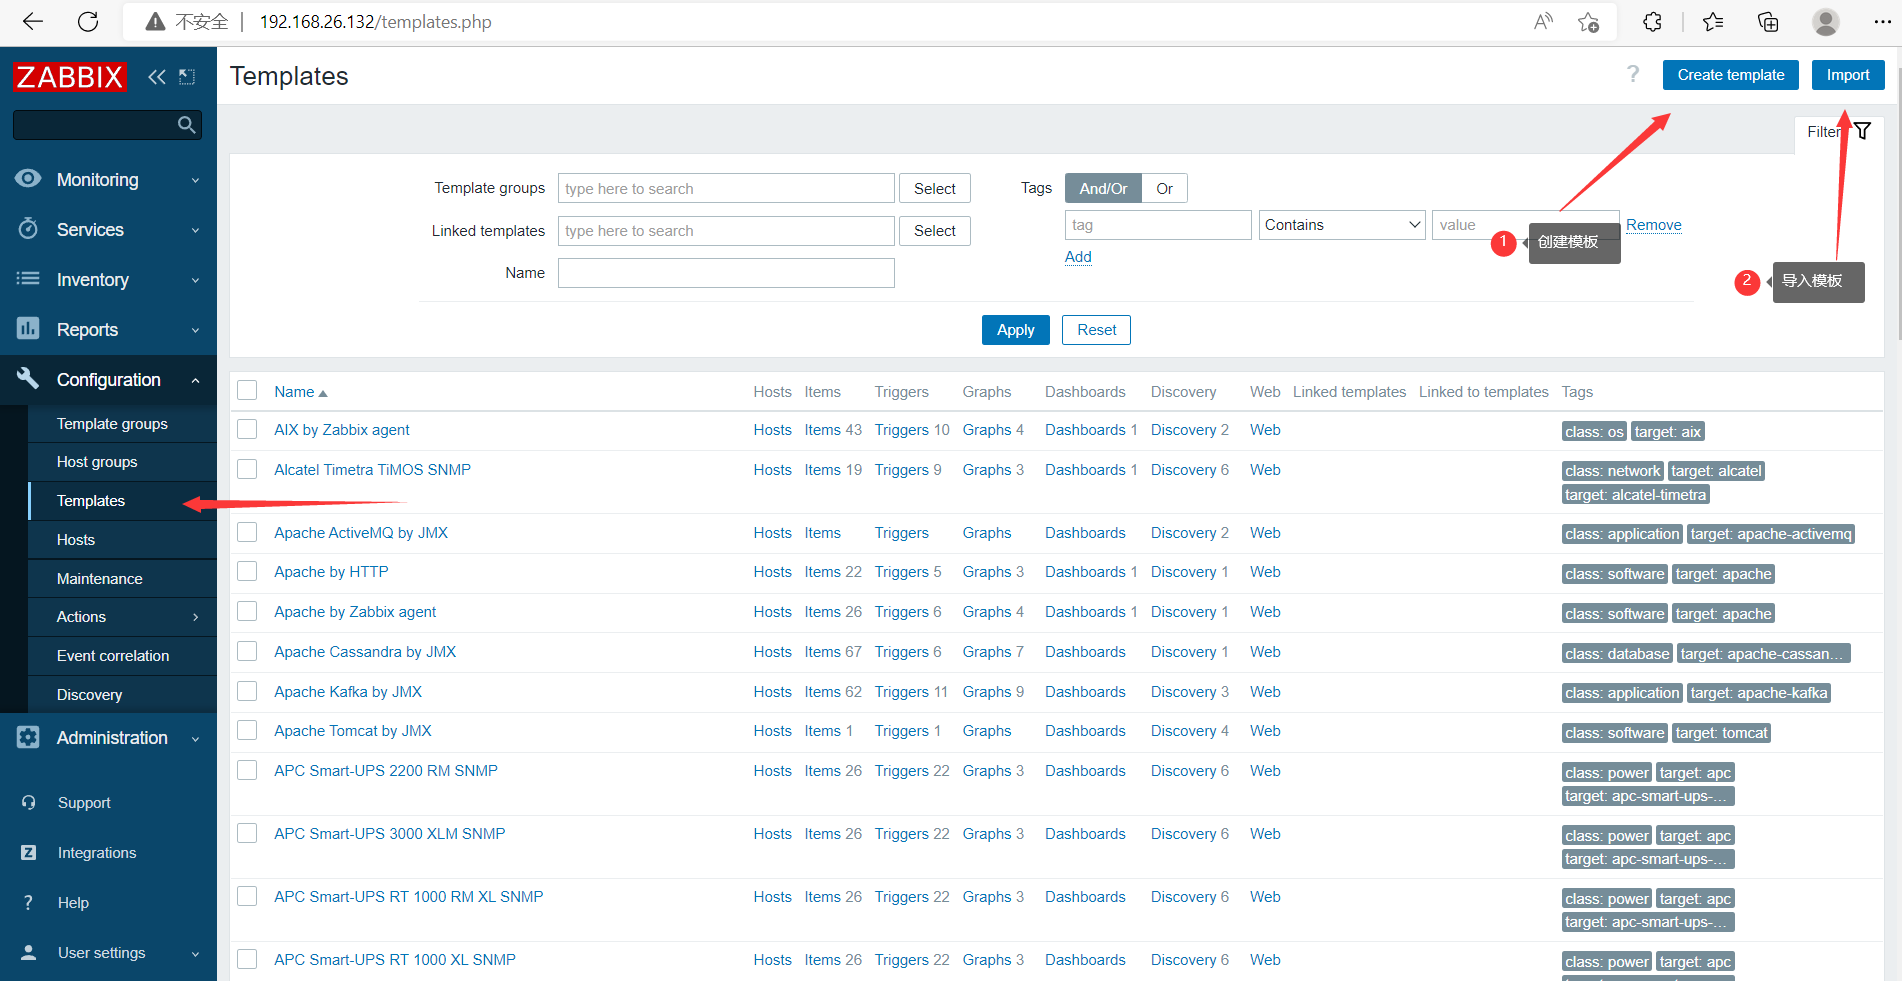Open the favorites list icon
The width and height of the screenshot is (1902, 981).
click(1713, 22)
